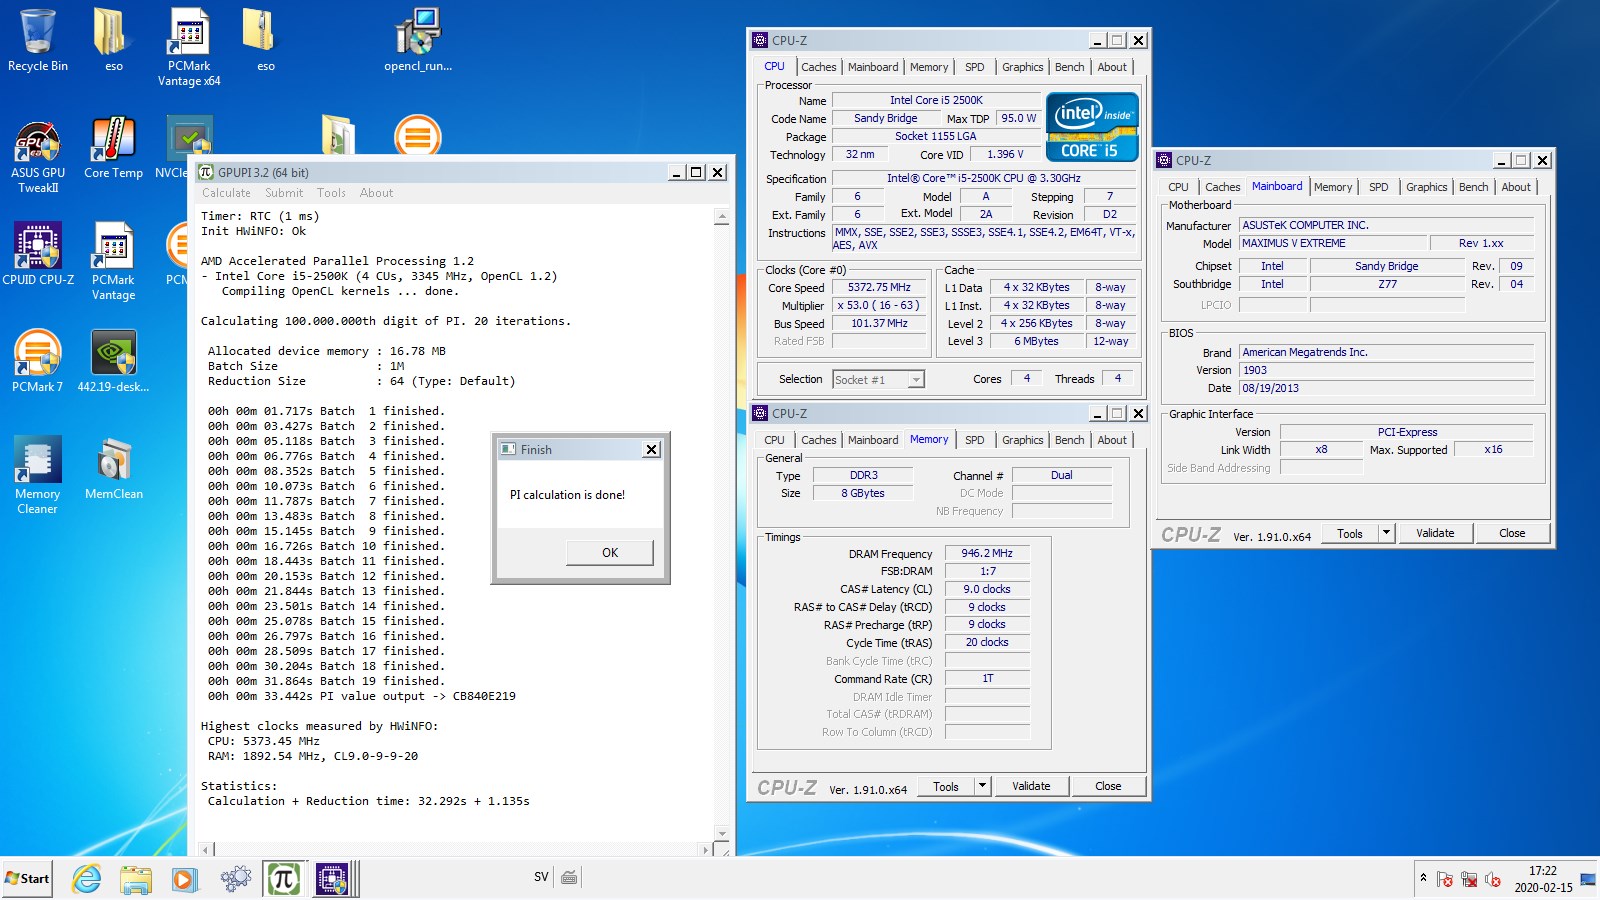
Task: Click the GPUPI output scroll-up arrow
Action: (722, 216)
